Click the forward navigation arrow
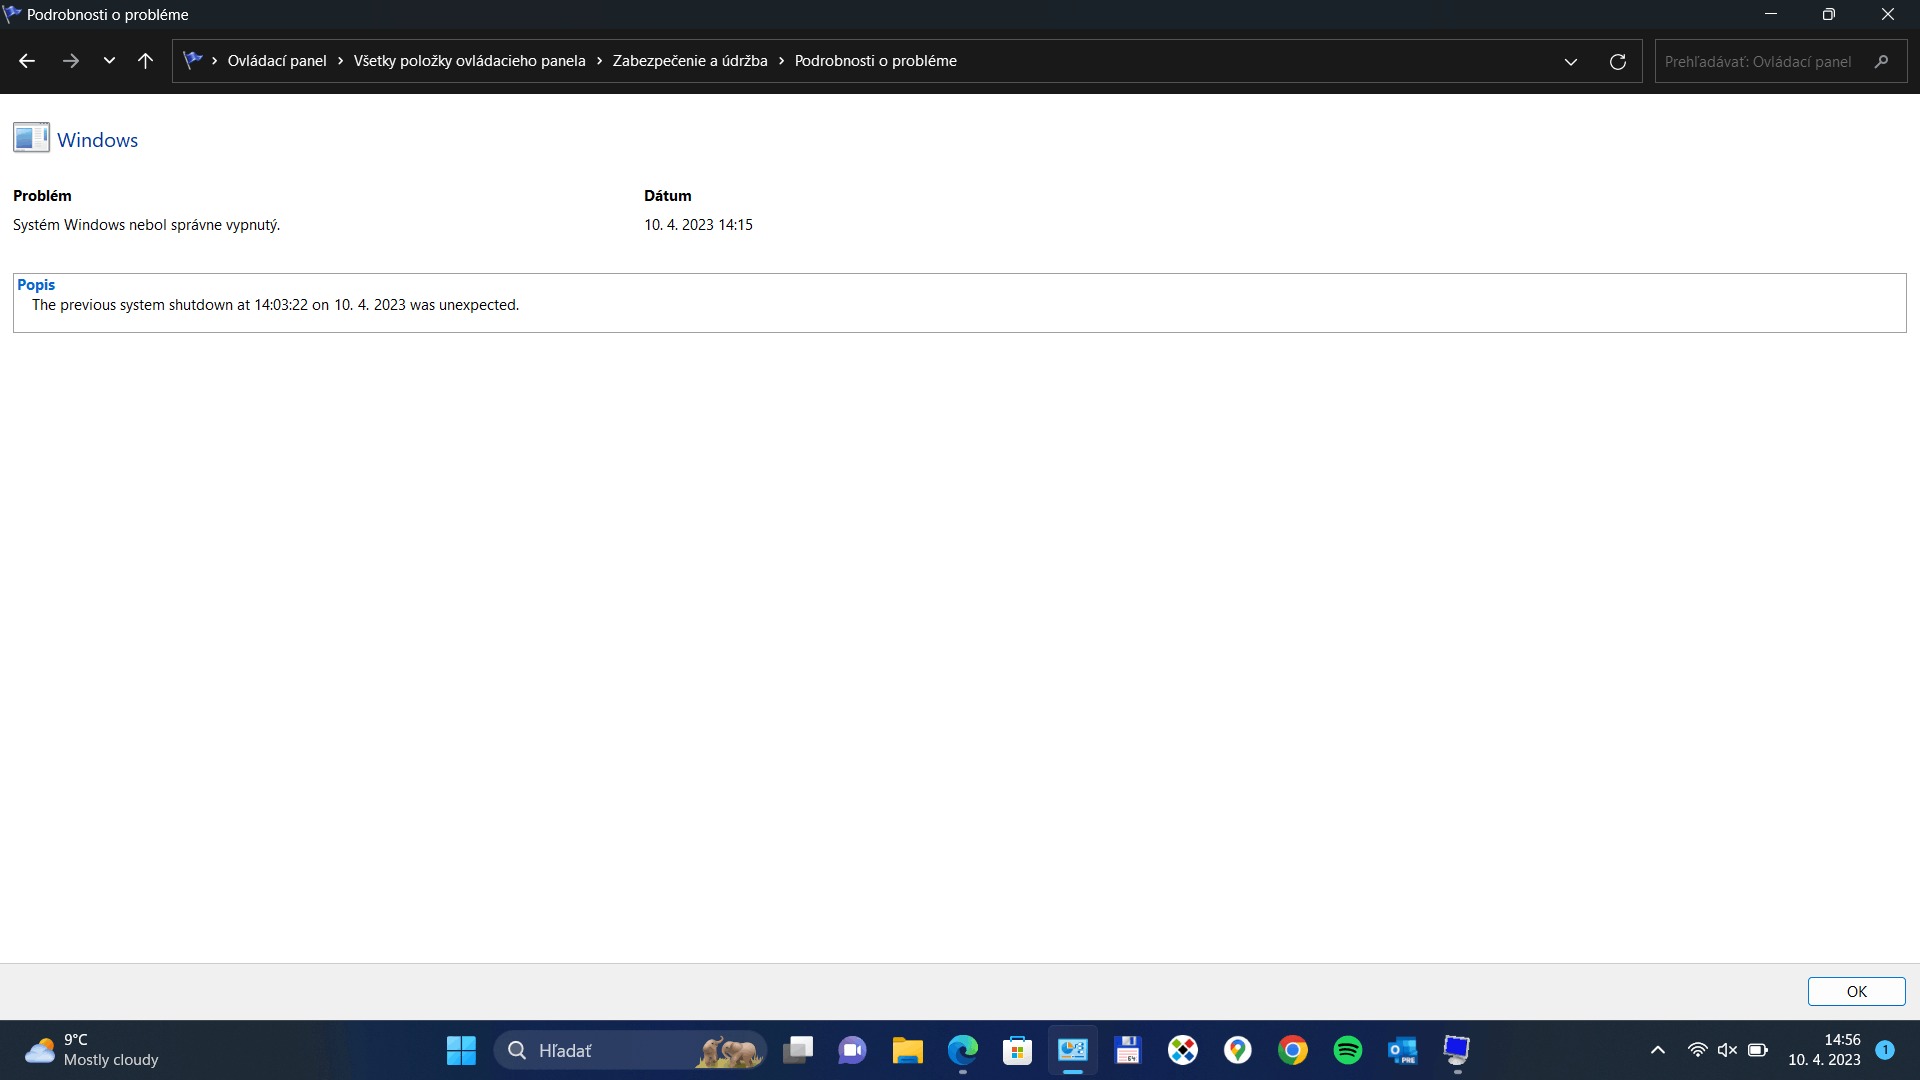The width and height of the screenshot is (1920, 1080). click(x=70, y=61)
